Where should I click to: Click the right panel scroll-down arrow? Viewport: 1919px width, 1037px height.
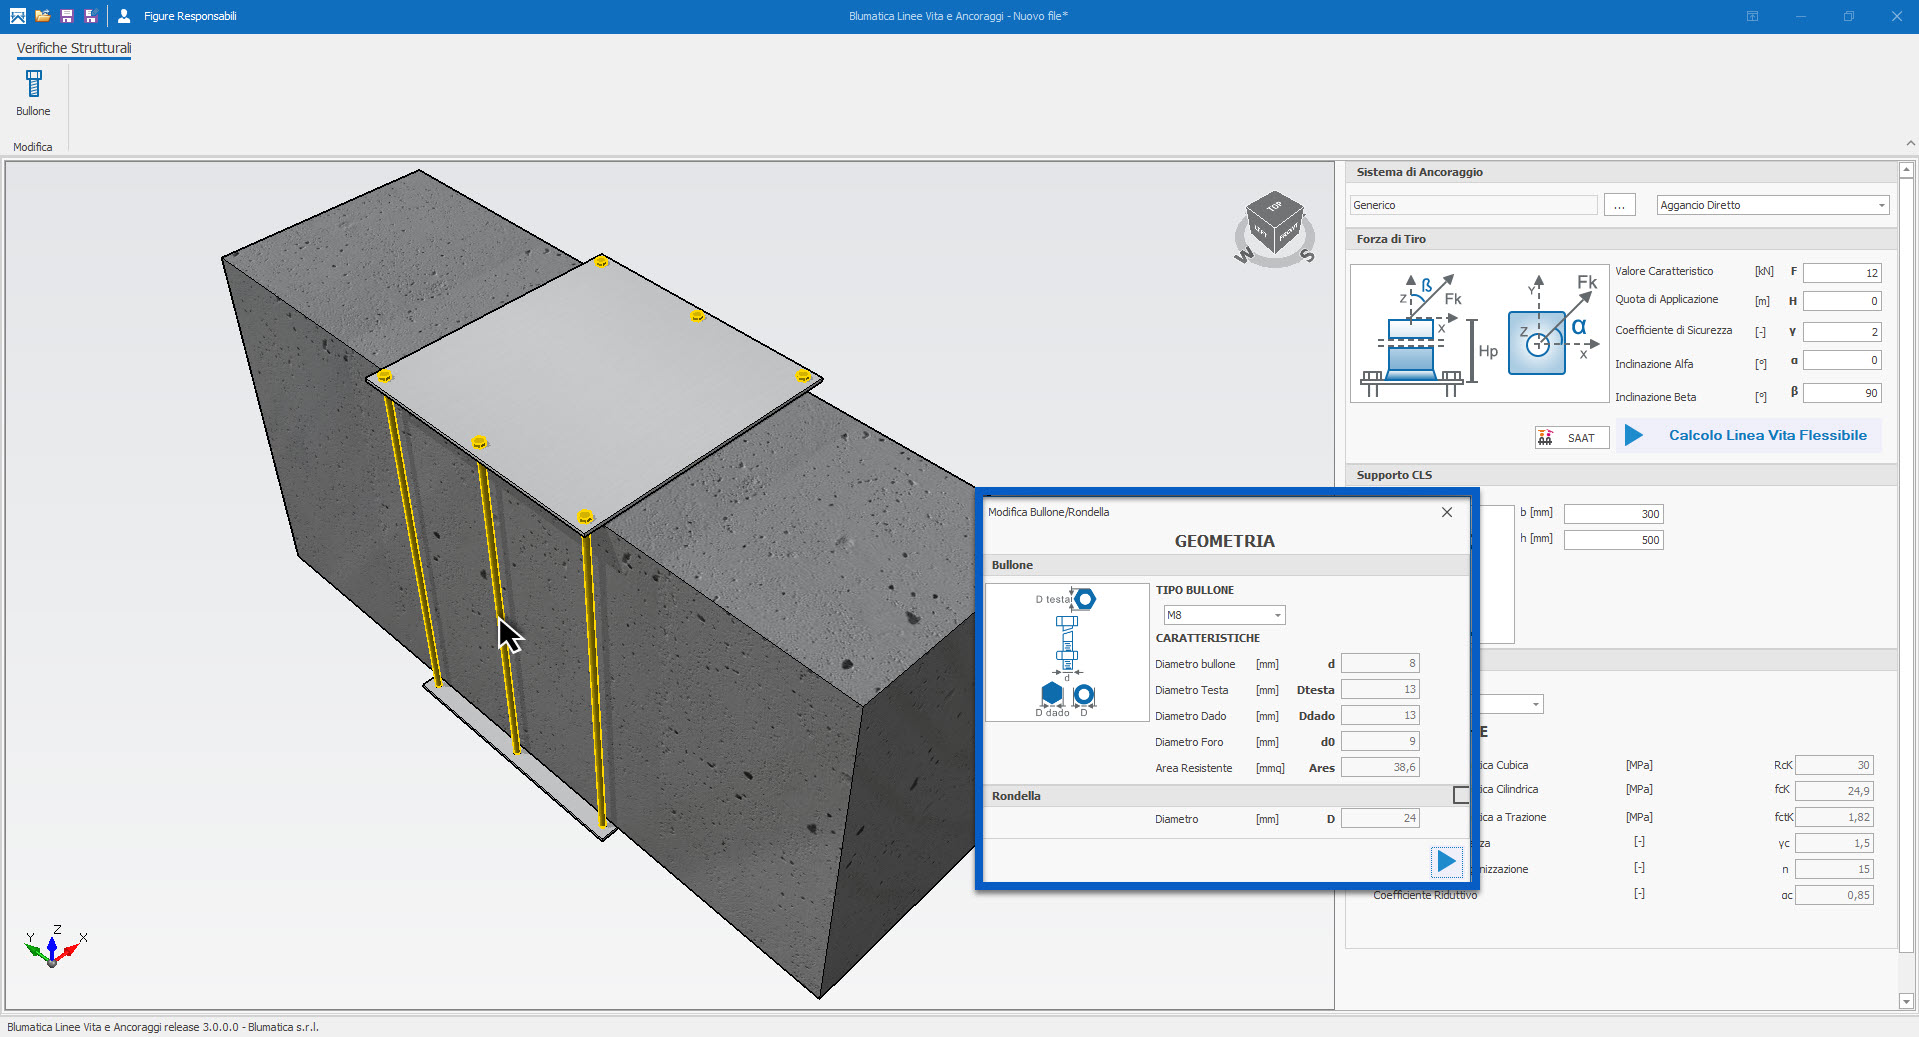[x=1906, y=1001]
